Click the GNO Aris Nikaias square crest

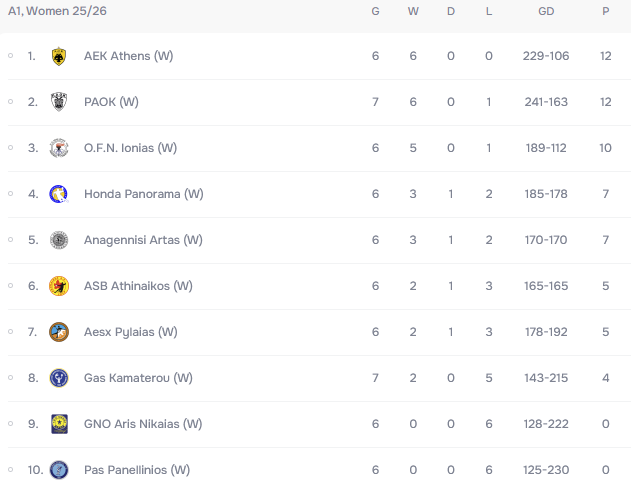[59, 424]
